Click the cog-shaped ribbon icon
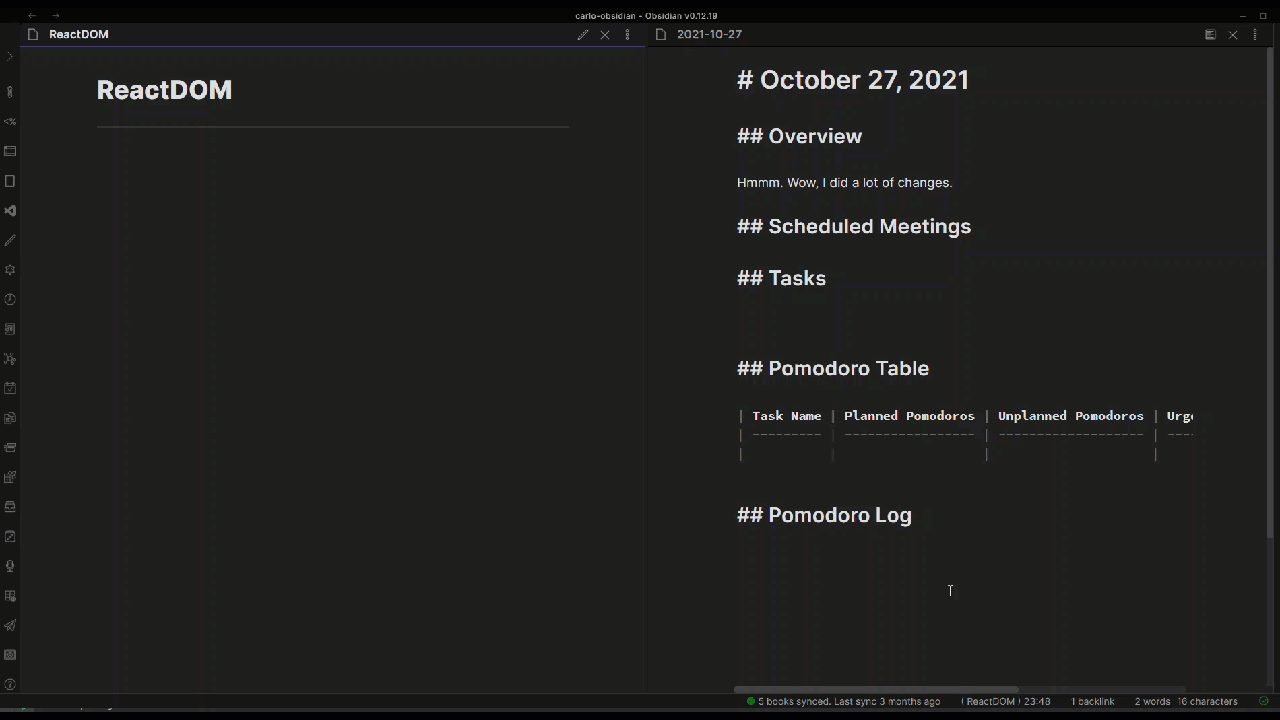 tap(10, 270)
